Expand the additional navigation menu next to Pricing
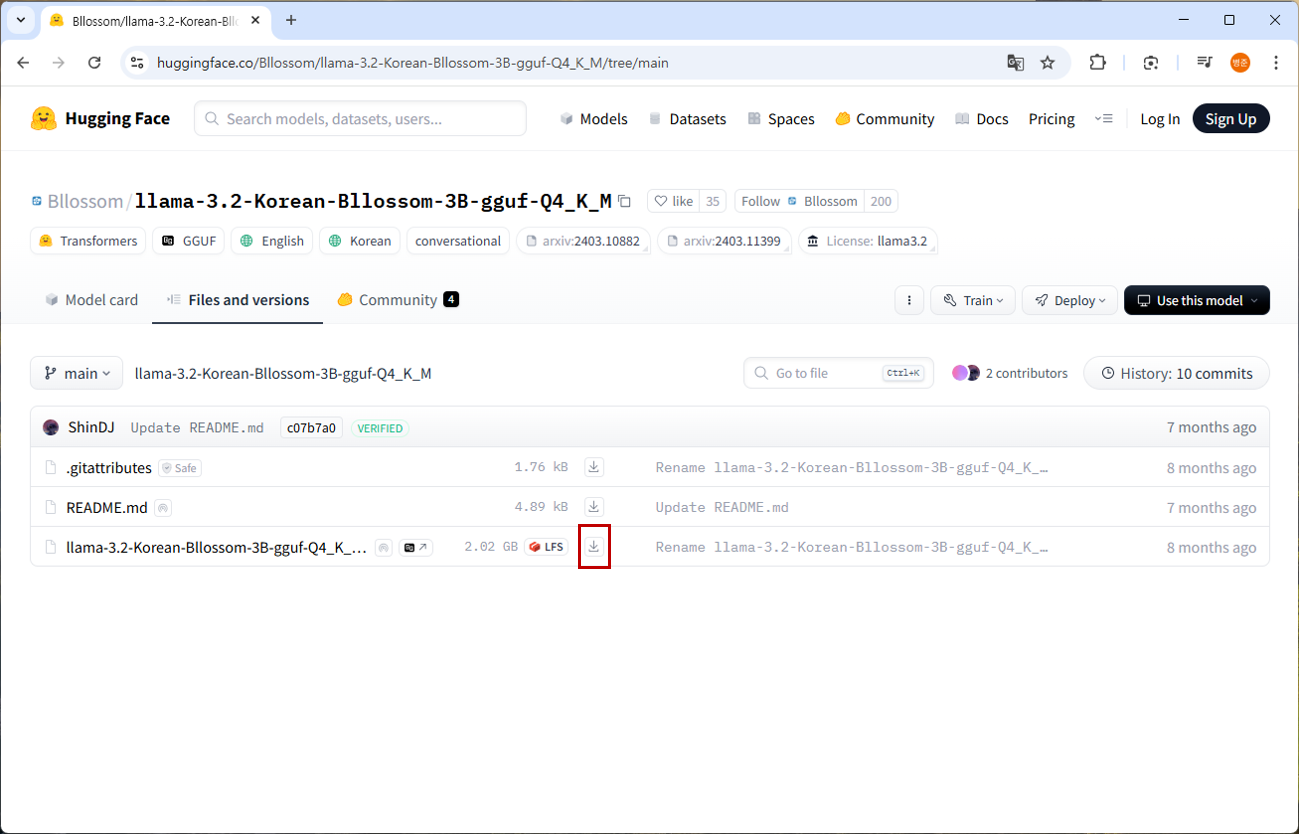 coord(1103,119)
